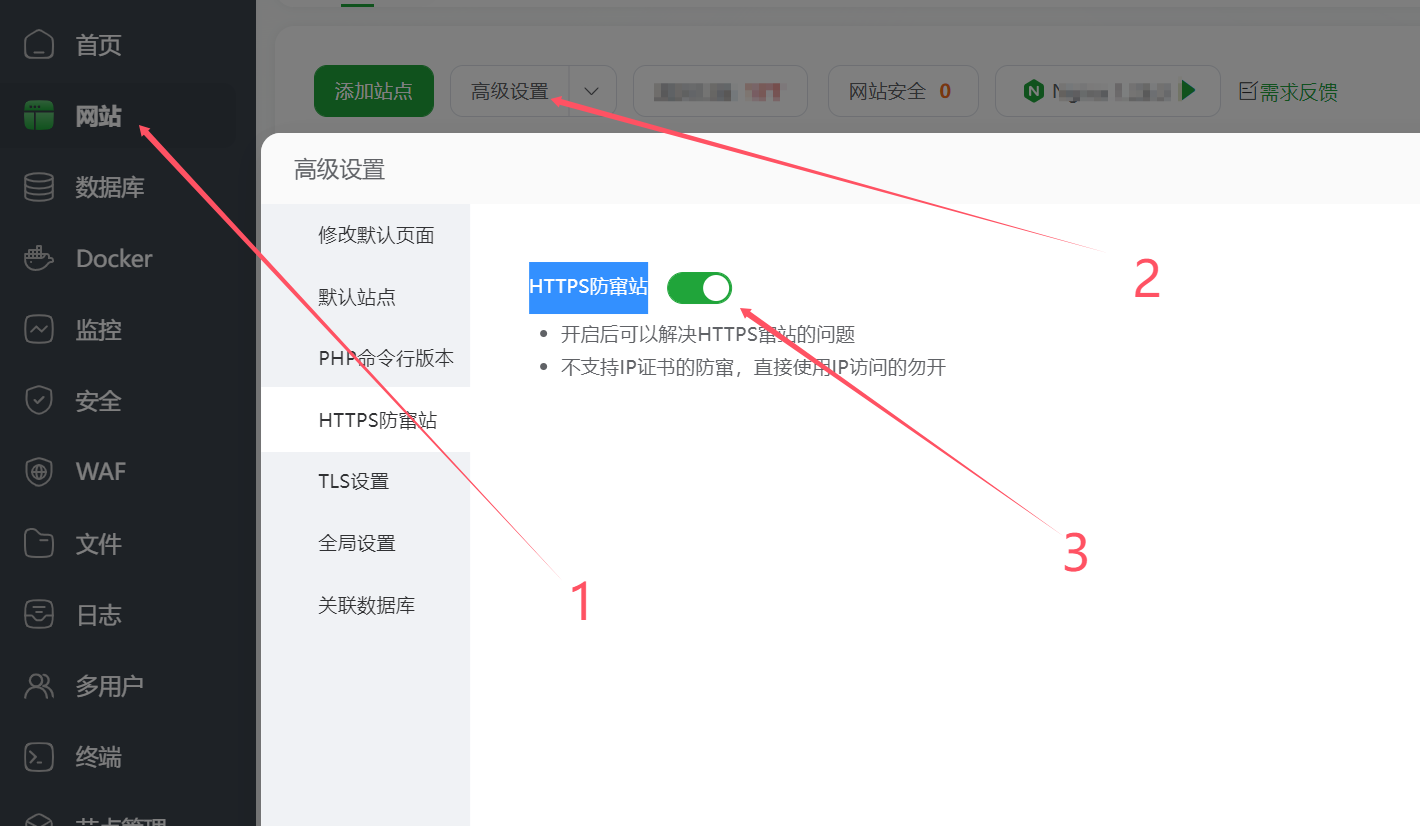Click the Home (首页) sidebar icon

point(39,45)
